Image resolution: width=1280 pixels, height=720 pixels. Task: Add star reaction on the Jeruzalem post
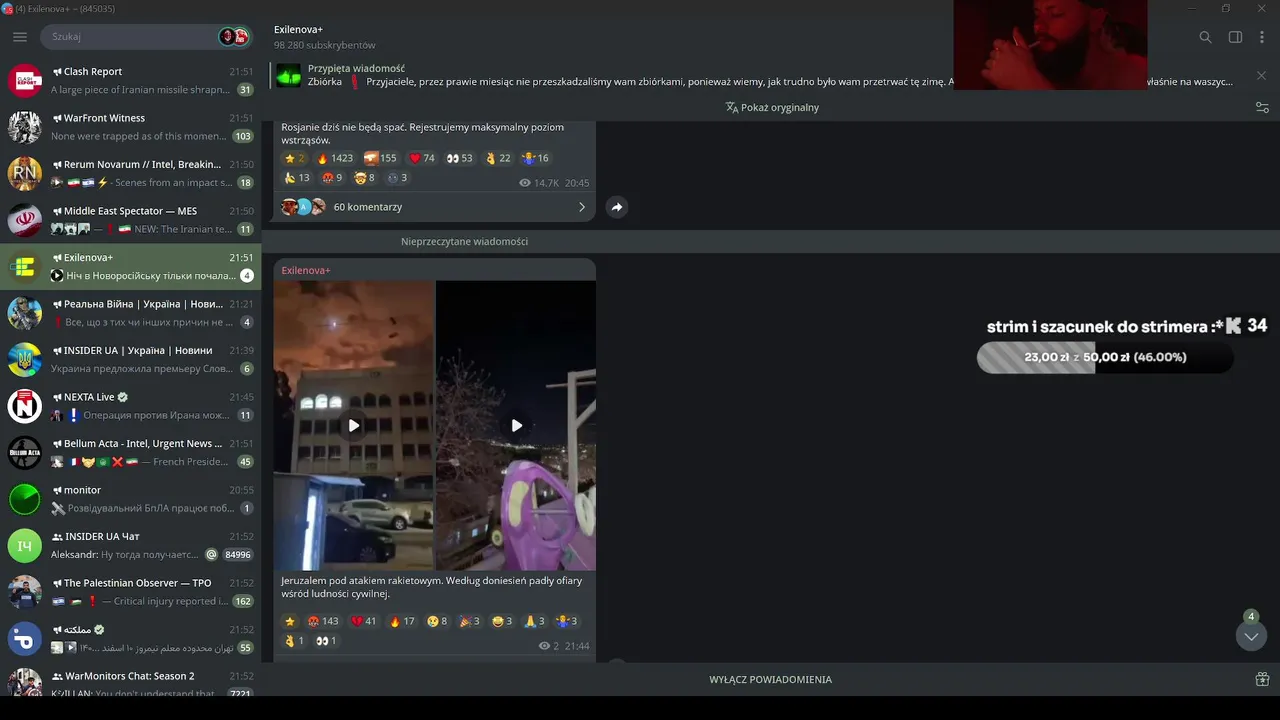pos(290,621)
